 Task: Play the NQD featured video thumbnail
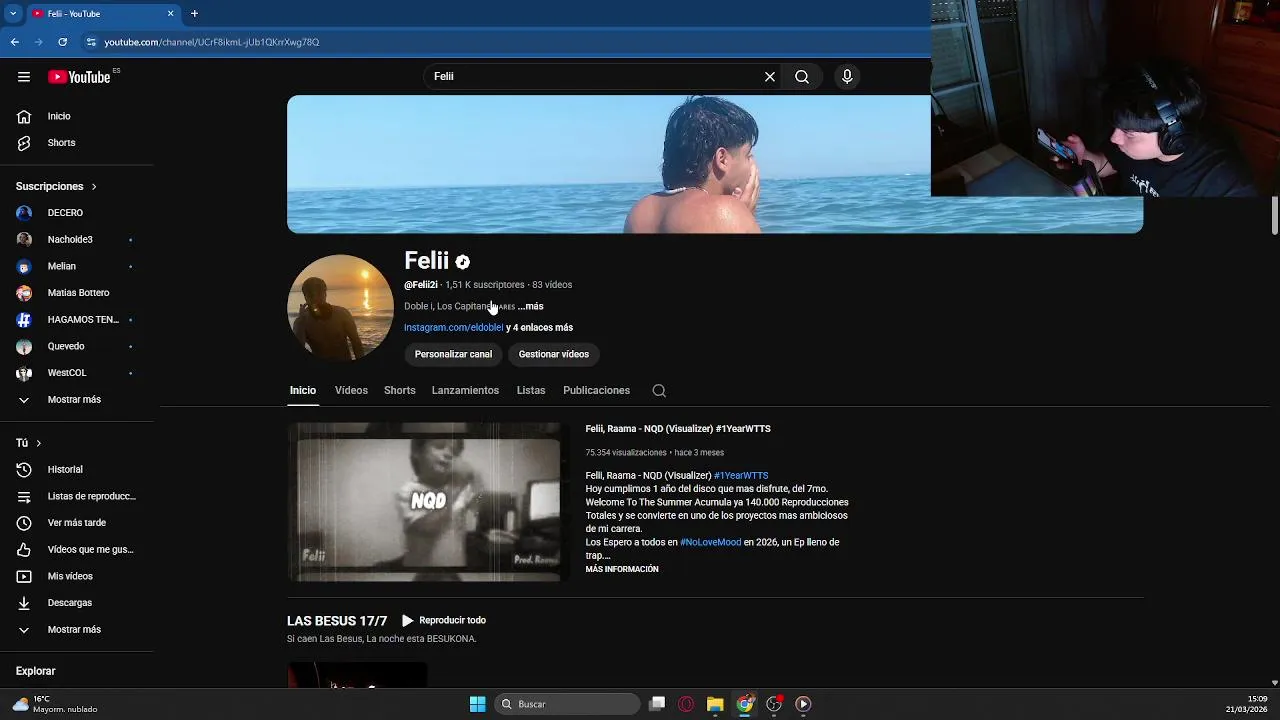pyautogui.click(x=429, y=502)
